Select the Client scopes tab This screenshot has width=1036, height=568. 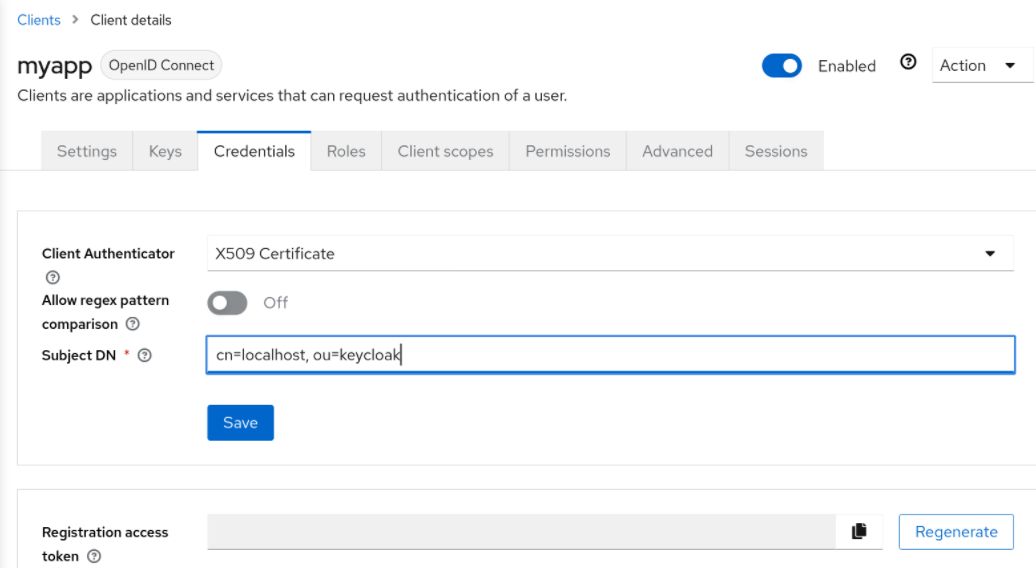click(445, 151)
